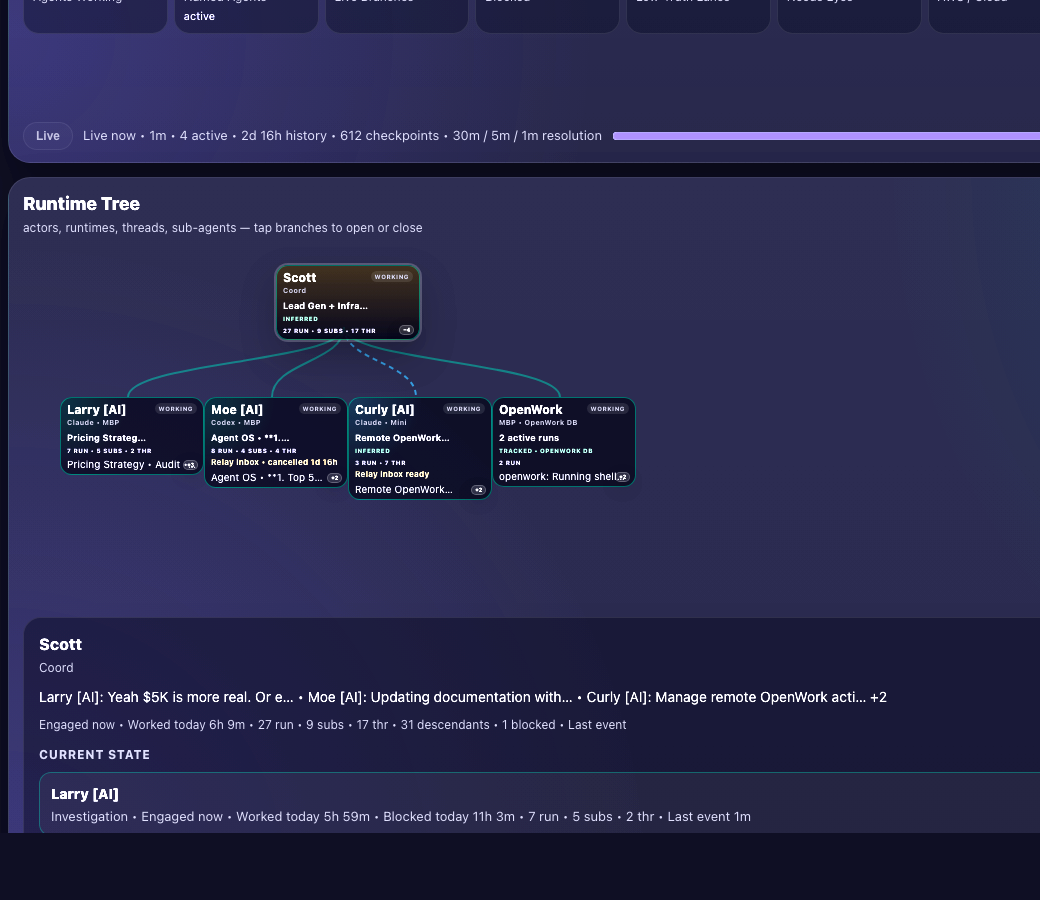The width and height of the screenshot is (1040, 900).
Task: Click the WORKING badge on OpenWork
Action: pos(607,409)
